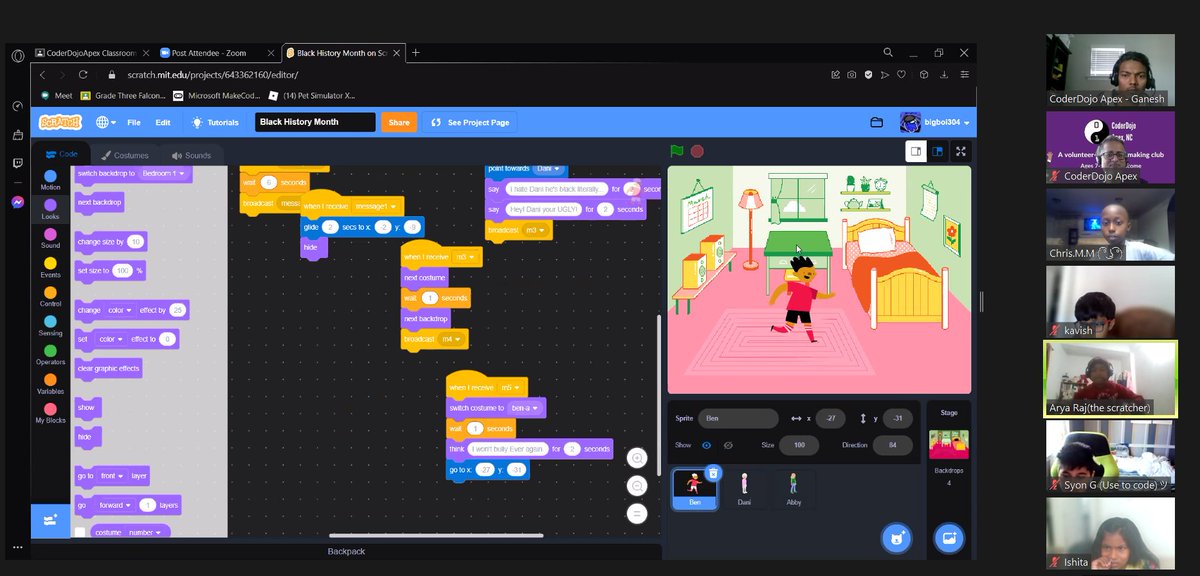
Task: Select the Sensing block category
Action: [x=50, y=326]
